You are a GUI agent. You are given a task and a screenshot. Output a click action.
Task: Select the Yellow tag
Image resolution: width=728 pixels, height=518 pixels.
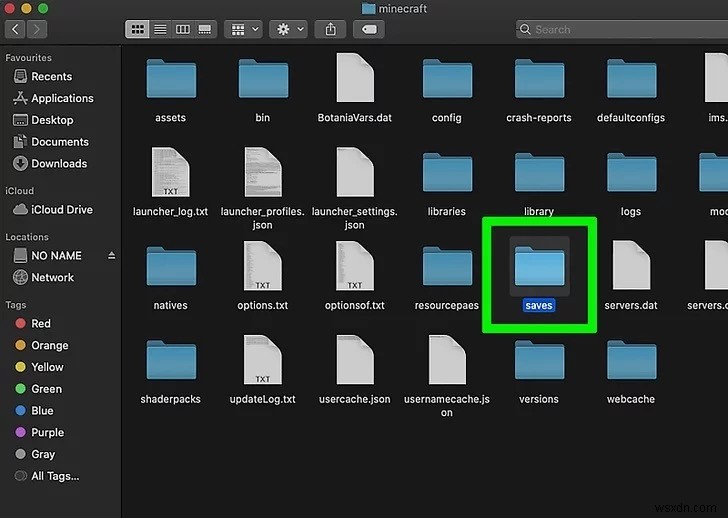pos(39,367)
